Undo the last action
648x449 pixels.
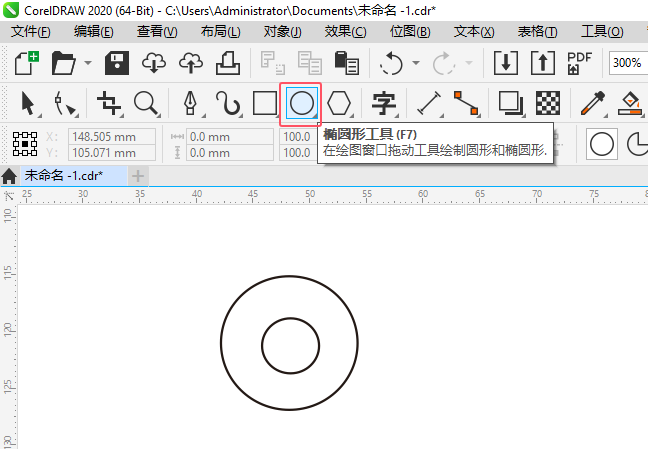[x=391, y=63]
